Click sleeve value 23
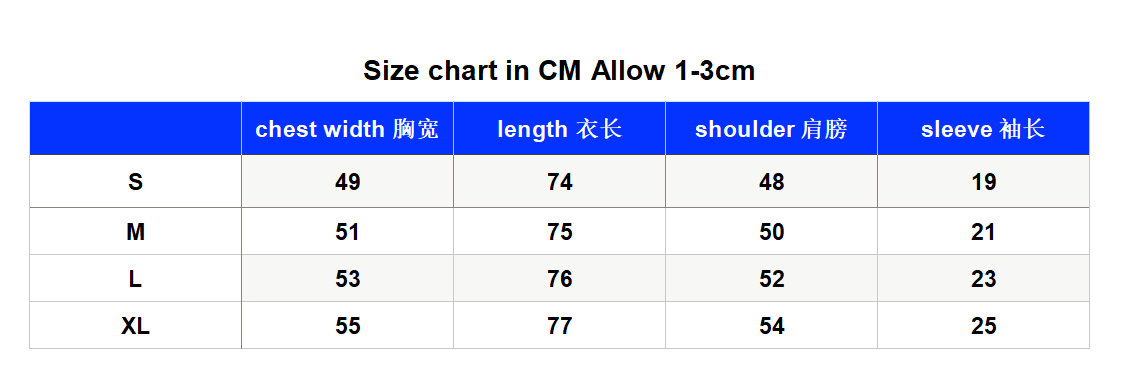The width and height of the screenshot is (1139, 383). pyautogui.click(x=984, y=279)
